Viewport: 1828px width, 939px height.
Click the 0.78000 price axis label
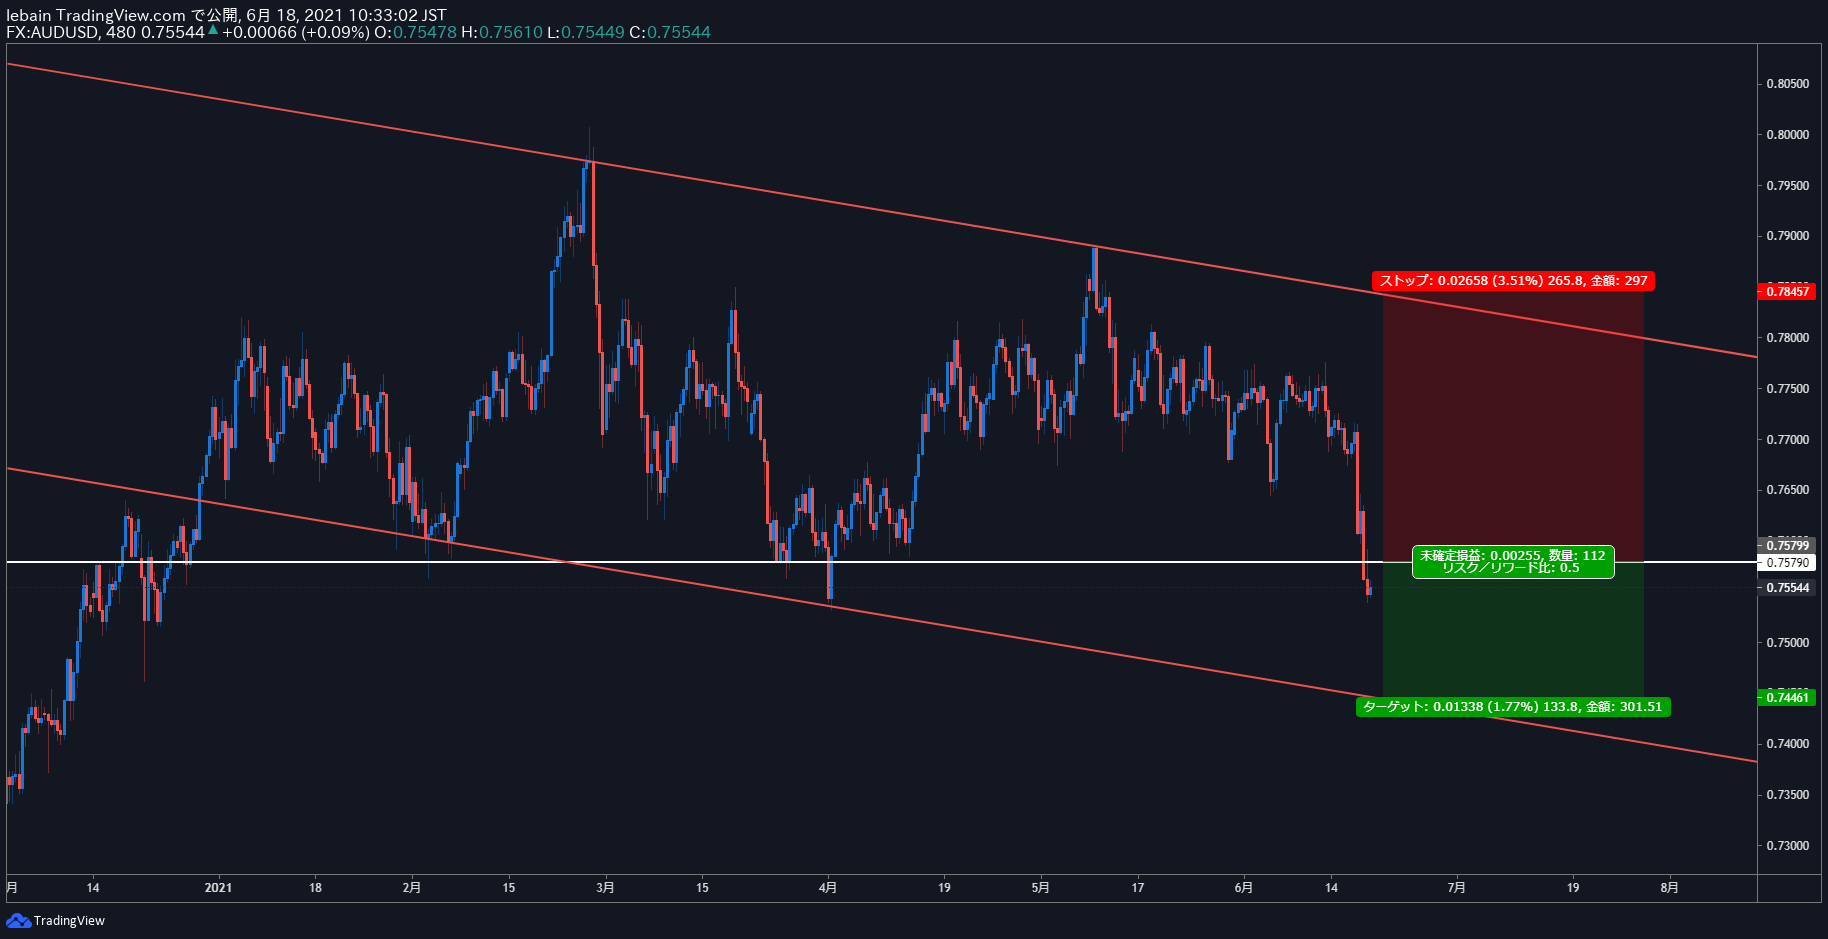coord(1787,338)
